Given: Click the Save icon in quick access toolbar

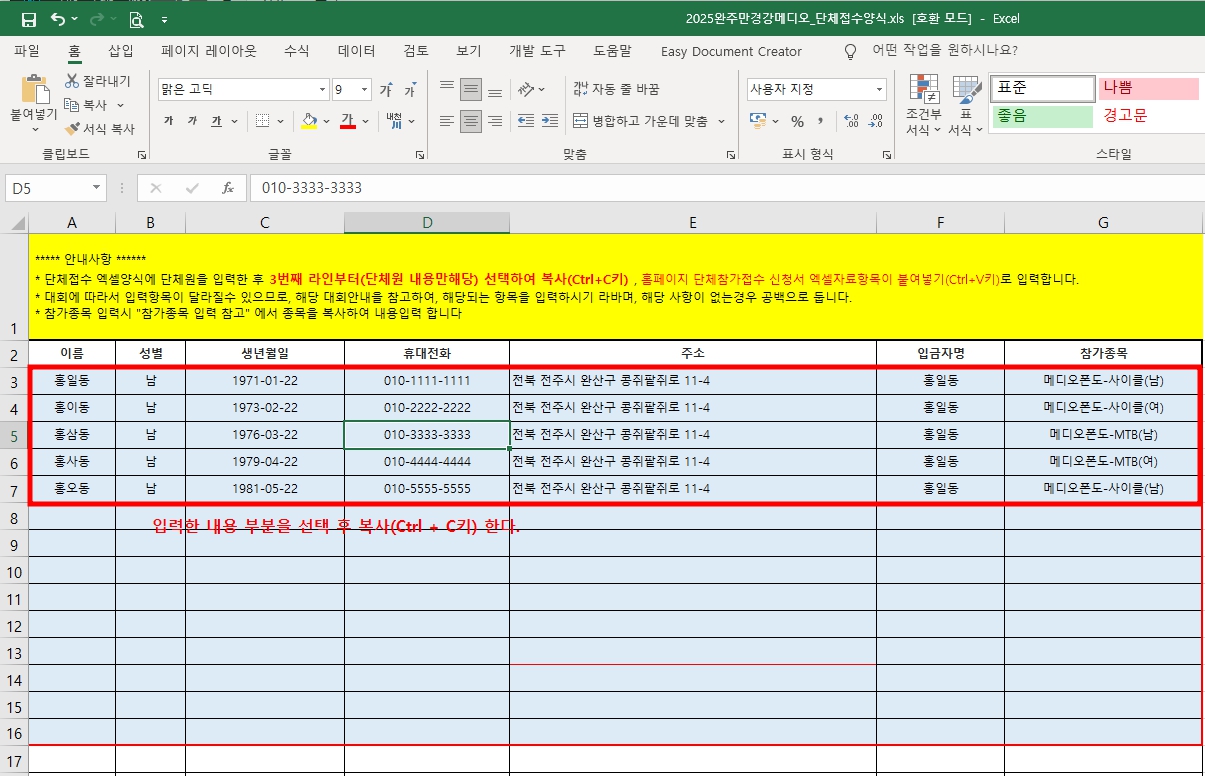Looking at the screenshot, I should point(29,20).
